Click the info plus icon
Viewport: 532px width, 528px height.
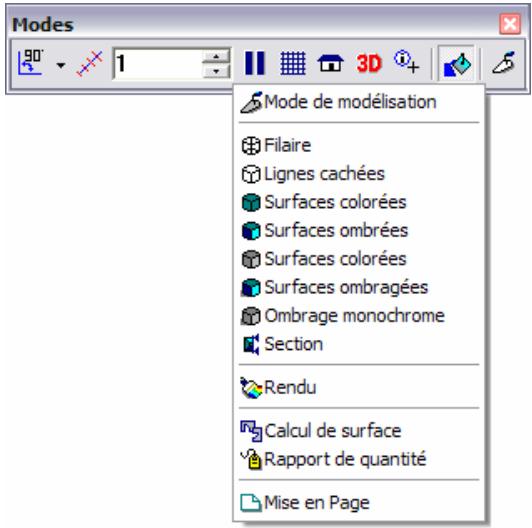click(x=406, y=62)
